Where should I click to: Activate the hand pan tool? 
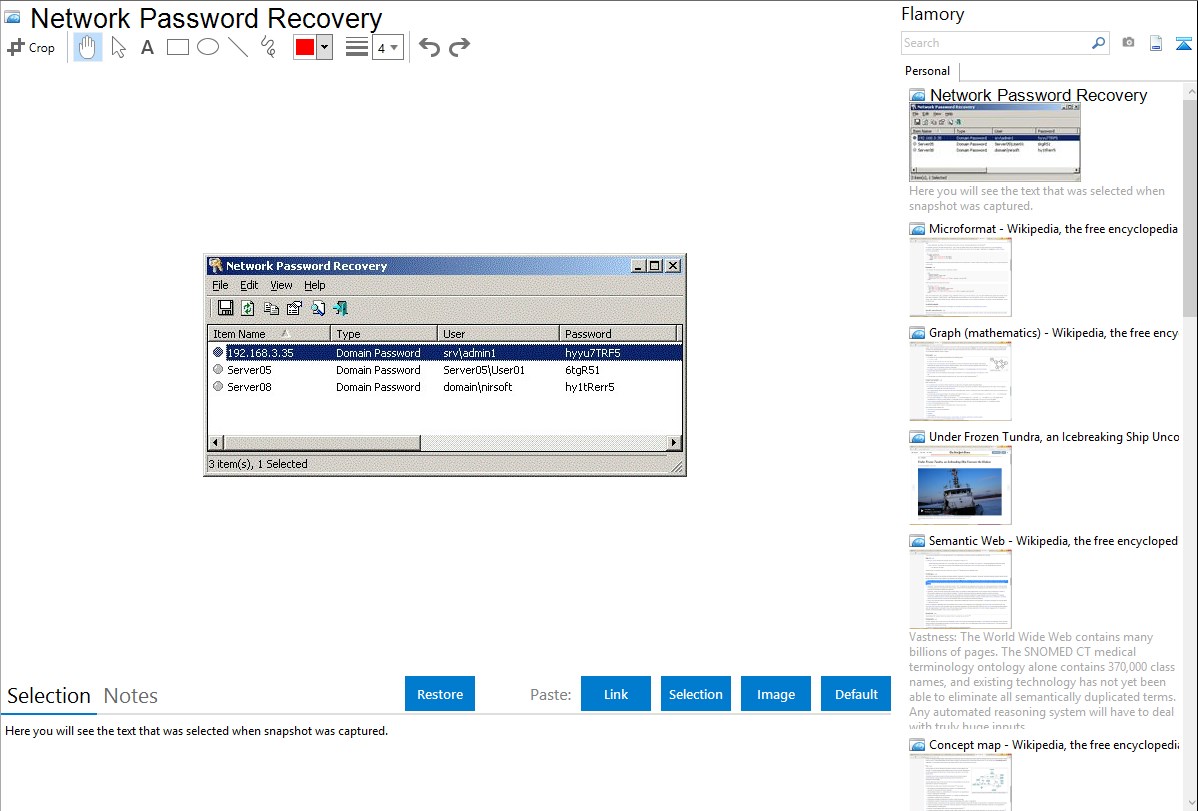click(x=87, y=47)
